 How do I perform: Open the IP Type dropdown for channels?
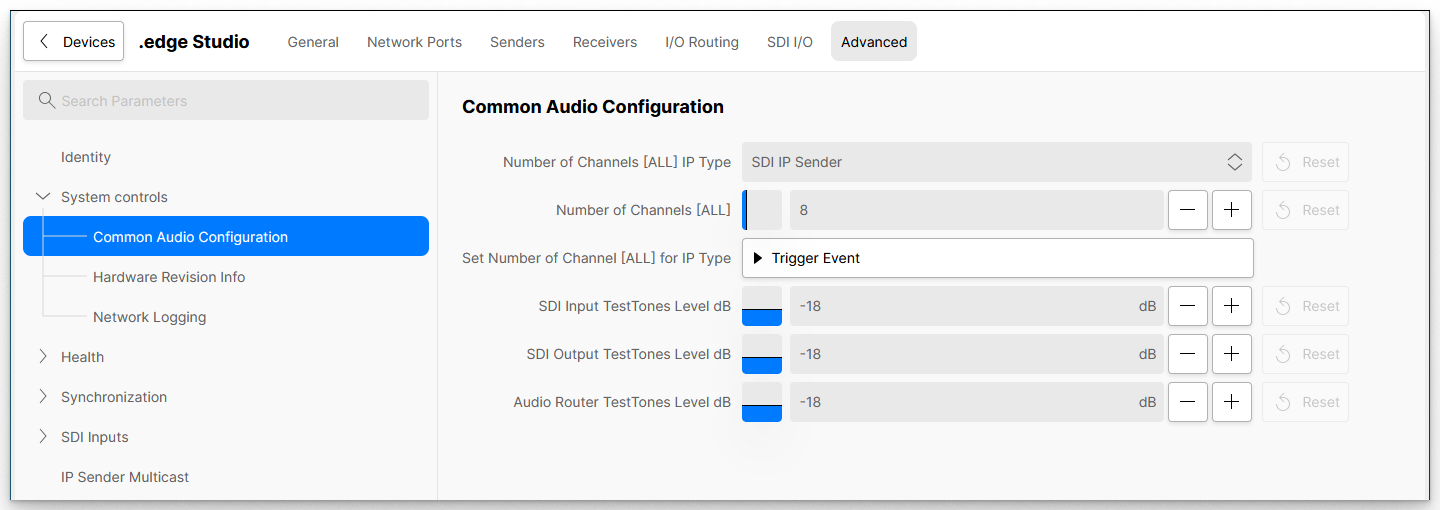pos(996,162)
